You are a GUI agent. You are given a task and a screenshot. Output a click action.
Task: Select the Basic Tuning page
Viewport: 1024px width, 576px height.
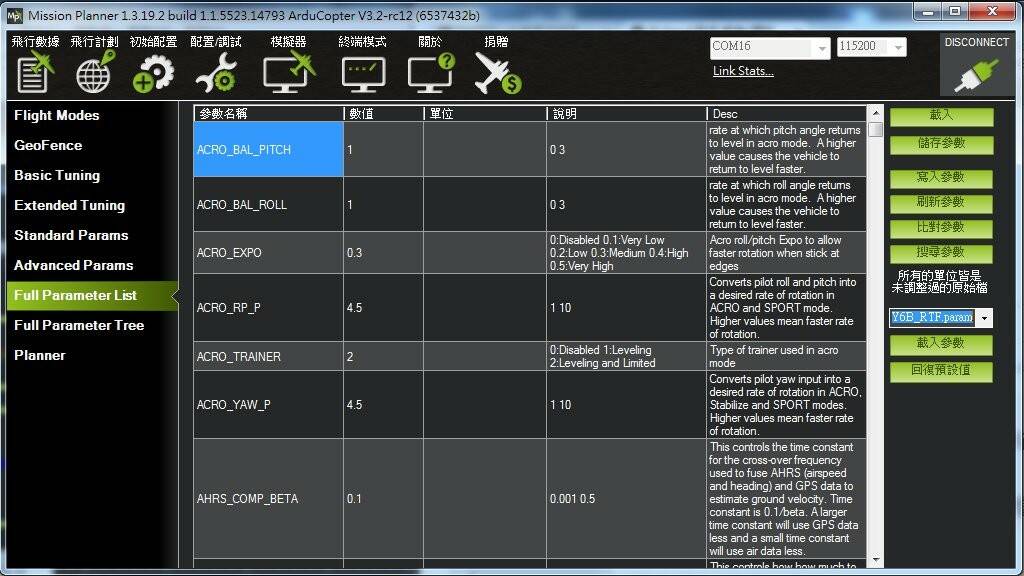(x=57, y=176)
